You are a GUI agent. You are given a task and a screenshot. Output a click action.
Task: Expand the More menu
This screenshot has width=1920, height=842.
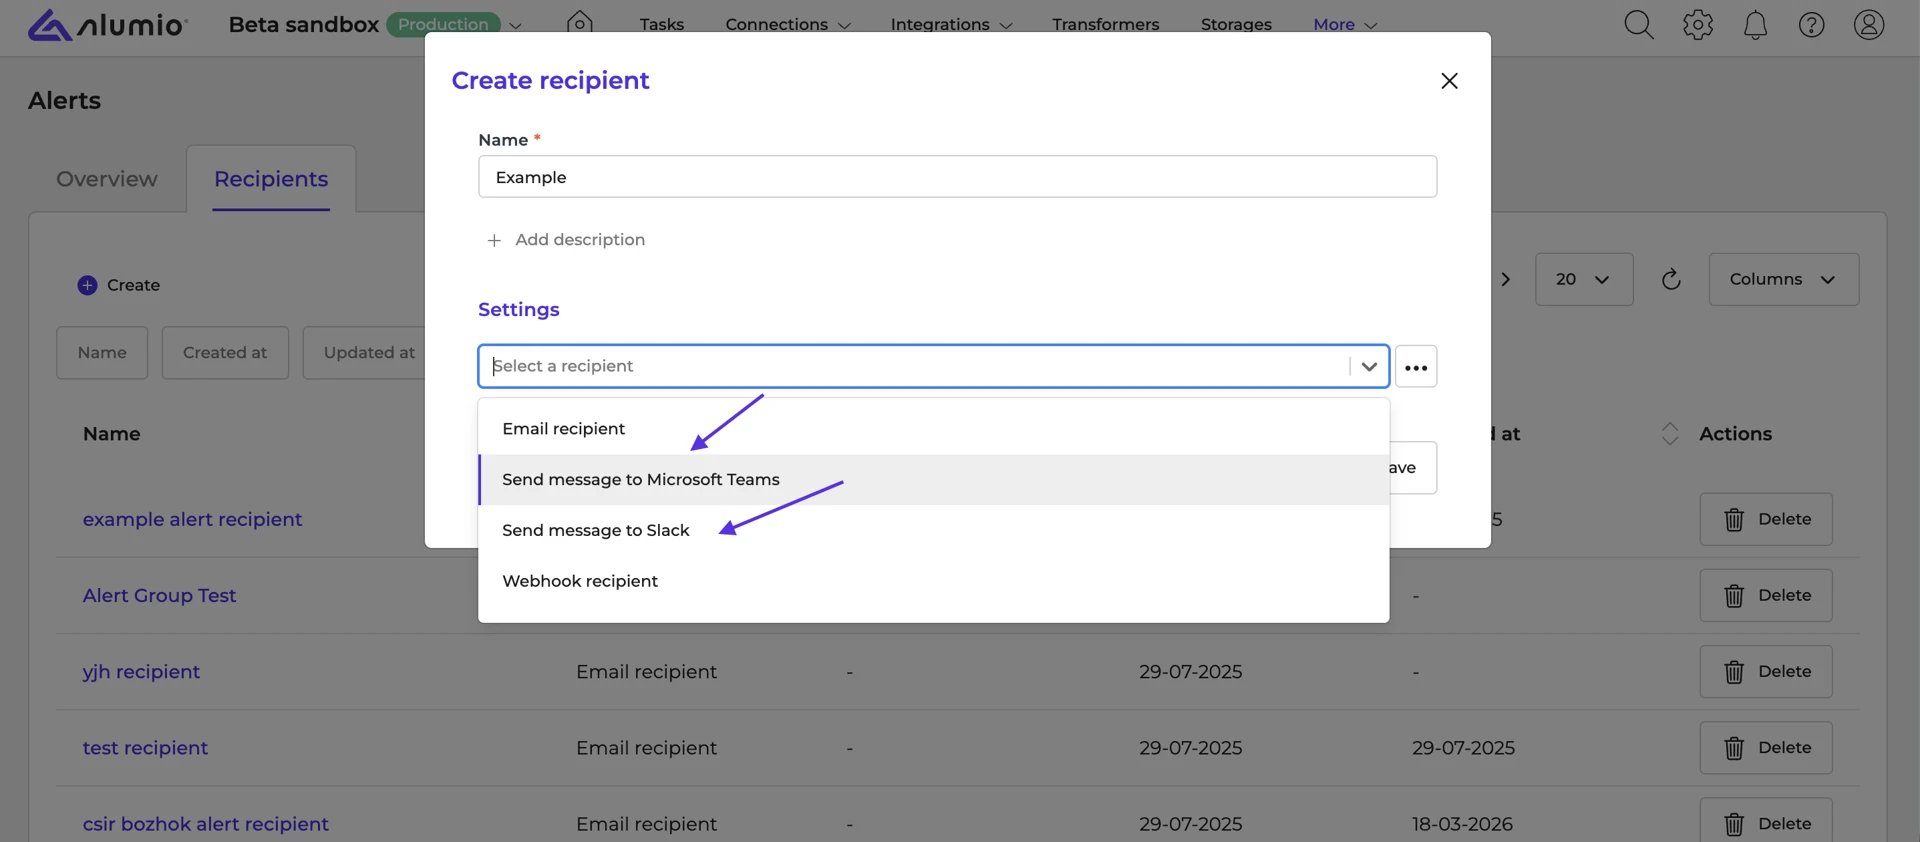pos(1345,24)
